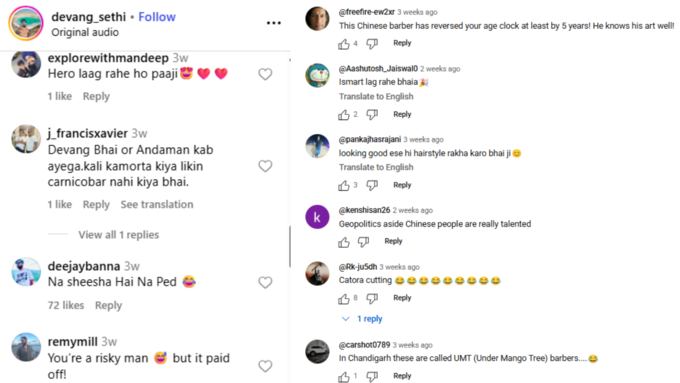Open devang_sethi's profile picture
This screenshot has width=680, height=383.
click(26, 23)
